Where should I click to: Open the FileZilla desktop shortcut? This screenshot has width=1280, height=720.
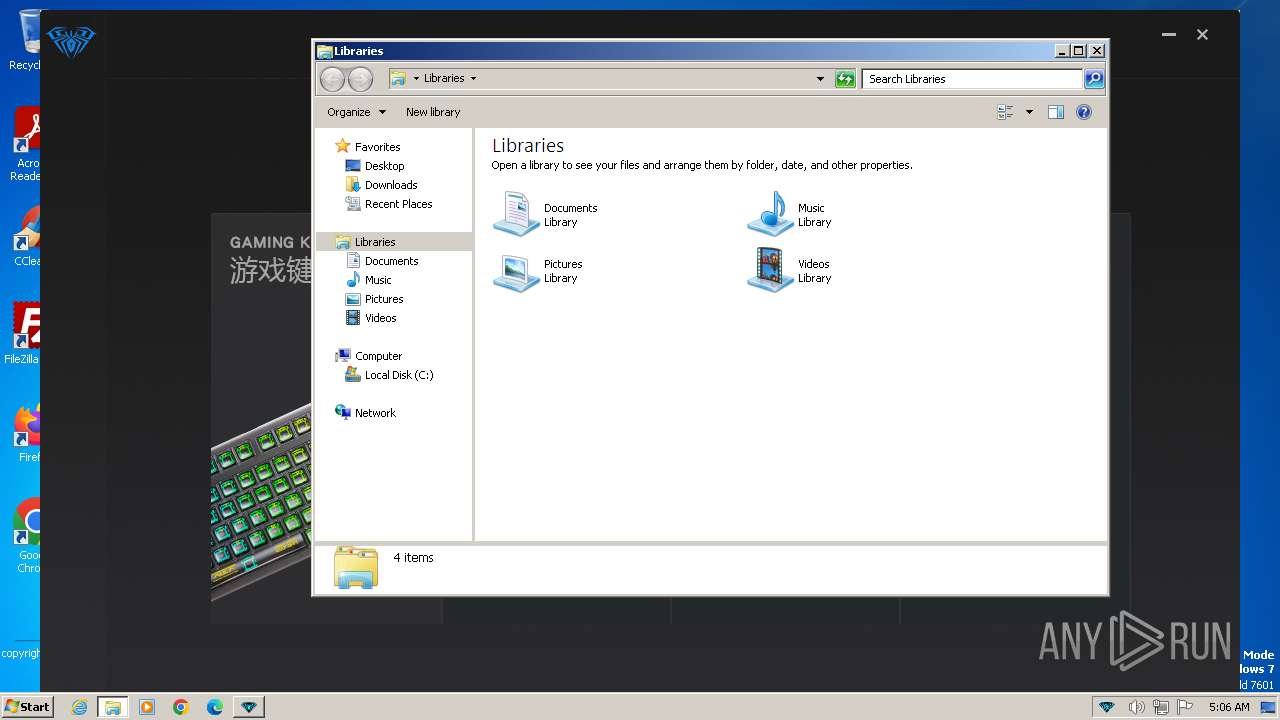point(22,333)
